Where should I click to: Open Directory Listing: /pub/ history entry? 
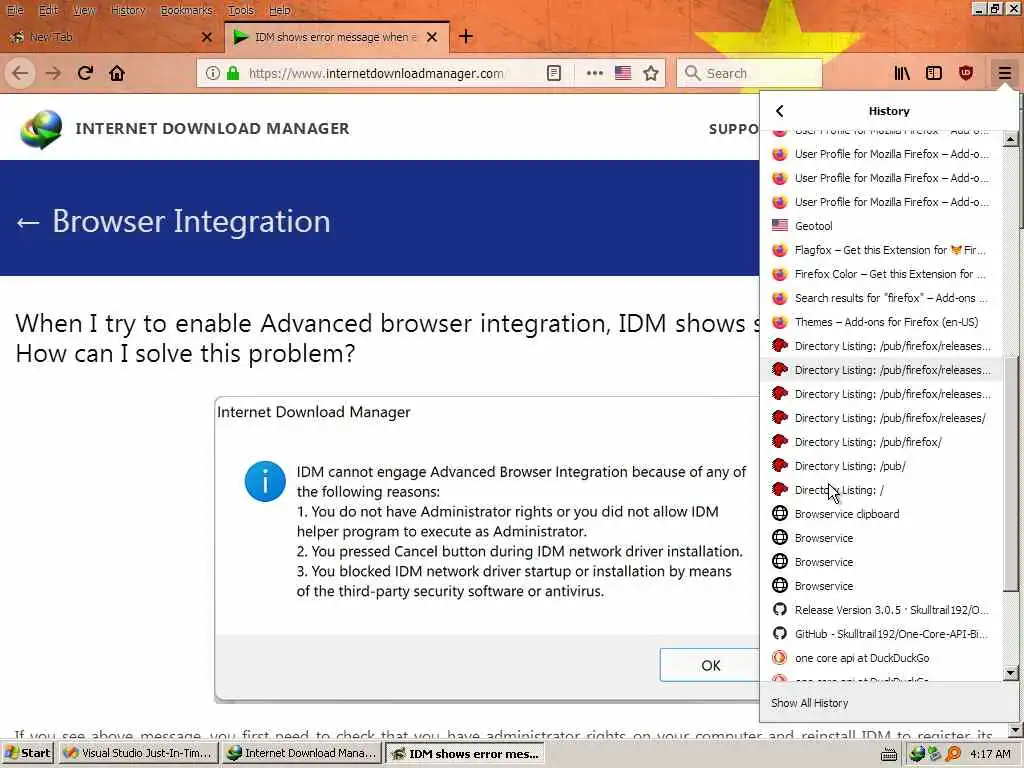click(882, 466)
